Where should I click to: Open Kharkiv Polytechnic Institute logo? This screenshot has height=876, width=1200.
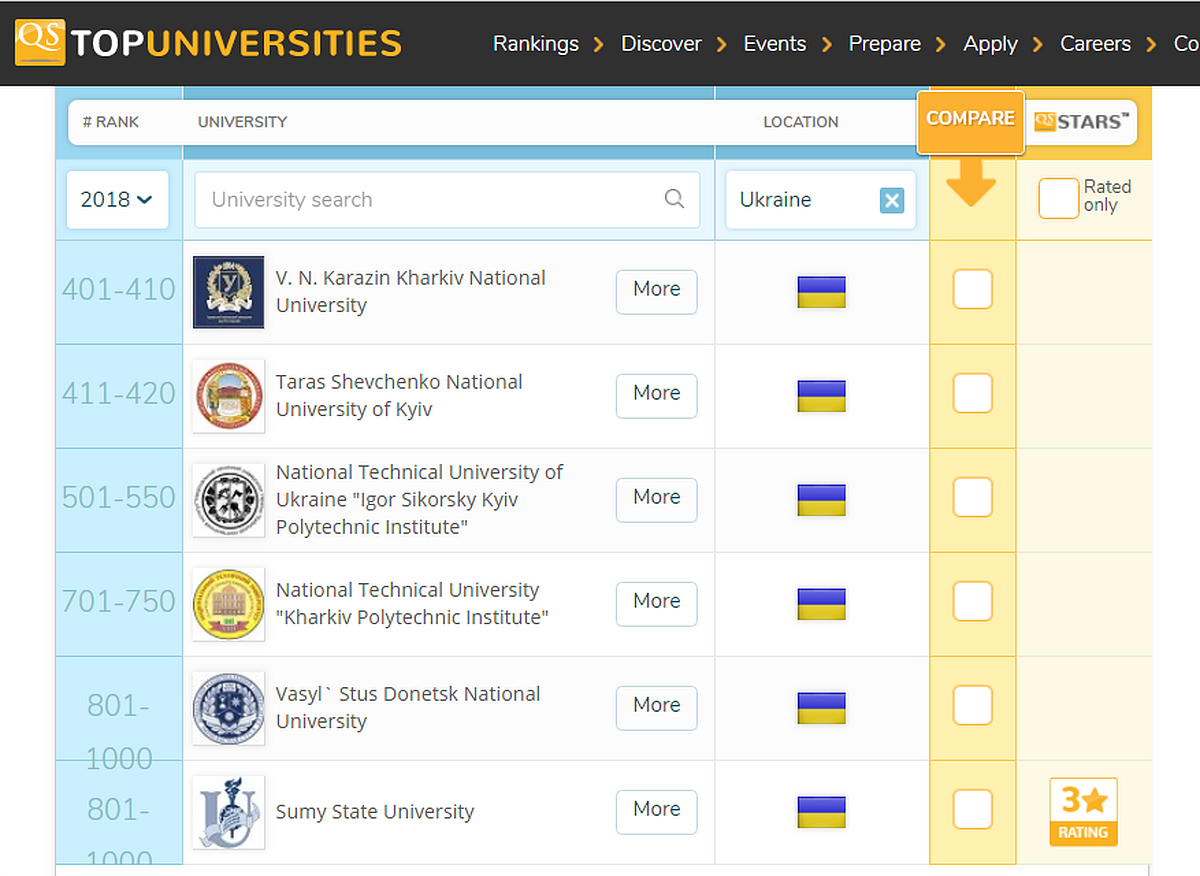click(x=229, y=604)
